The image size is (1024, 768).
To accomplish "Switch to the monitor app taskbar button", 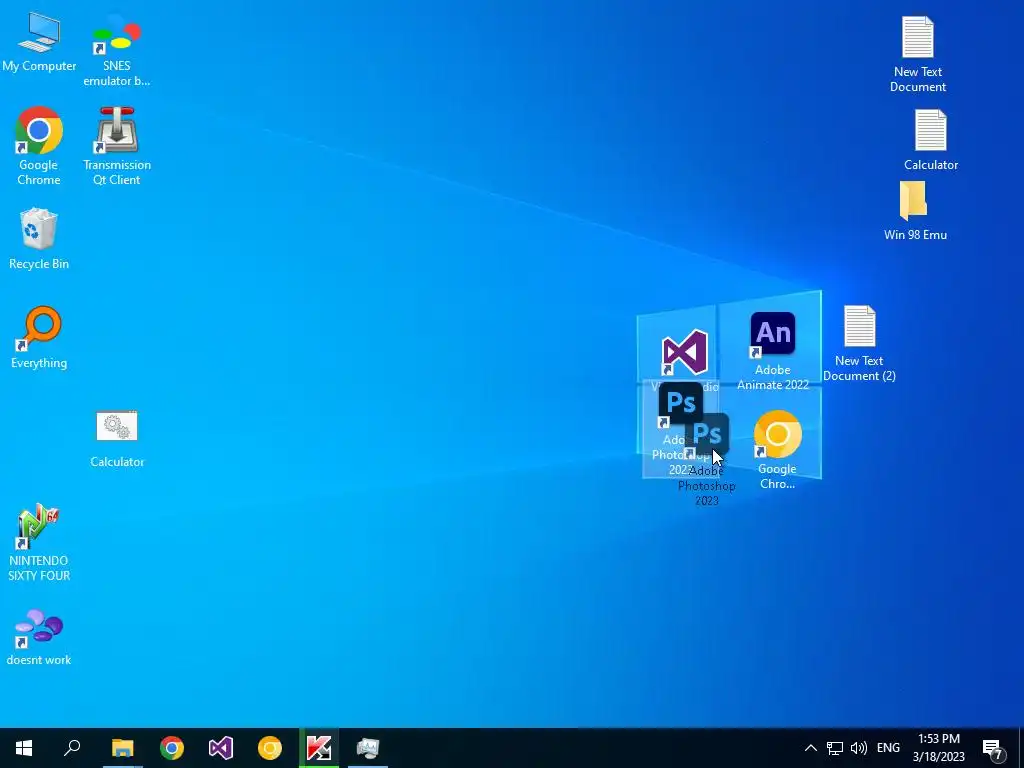I will [368, 748].
